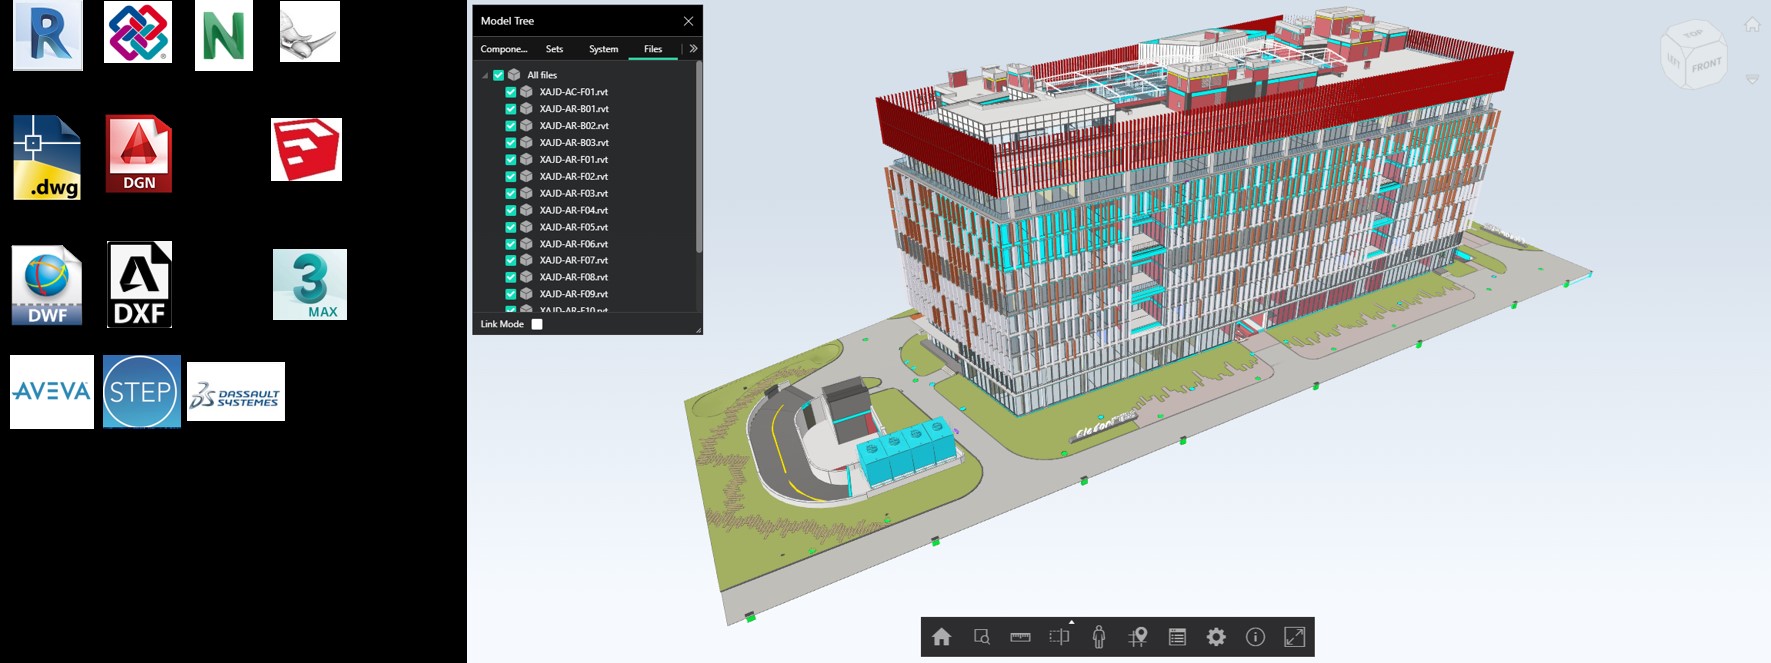Show more tabs via double chevron

(x=693, y=49)
